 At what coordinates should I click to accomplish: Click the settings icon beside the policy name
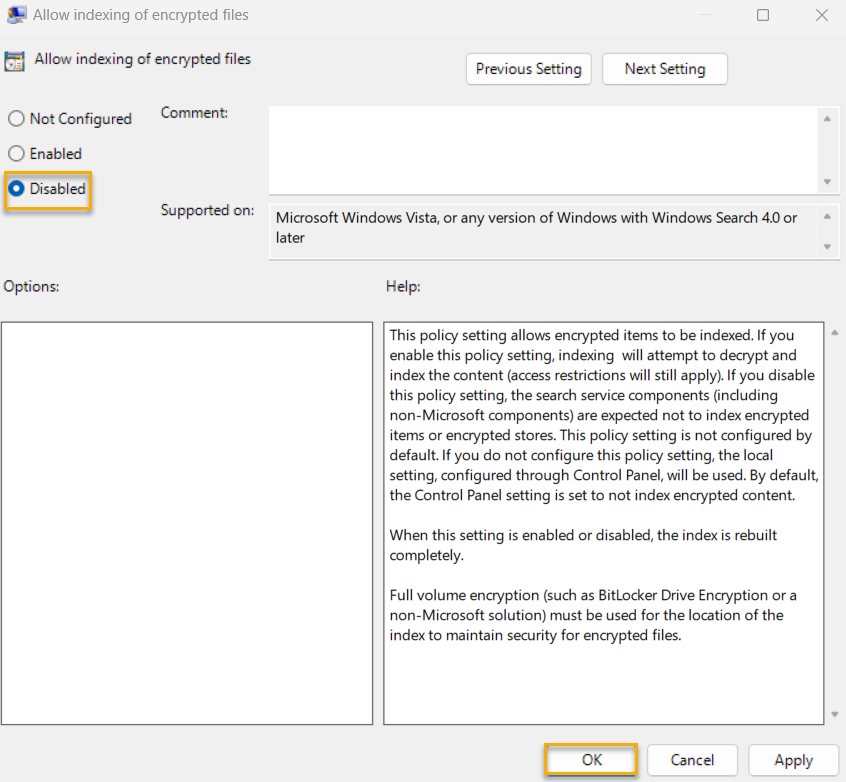tap(15, 60)
